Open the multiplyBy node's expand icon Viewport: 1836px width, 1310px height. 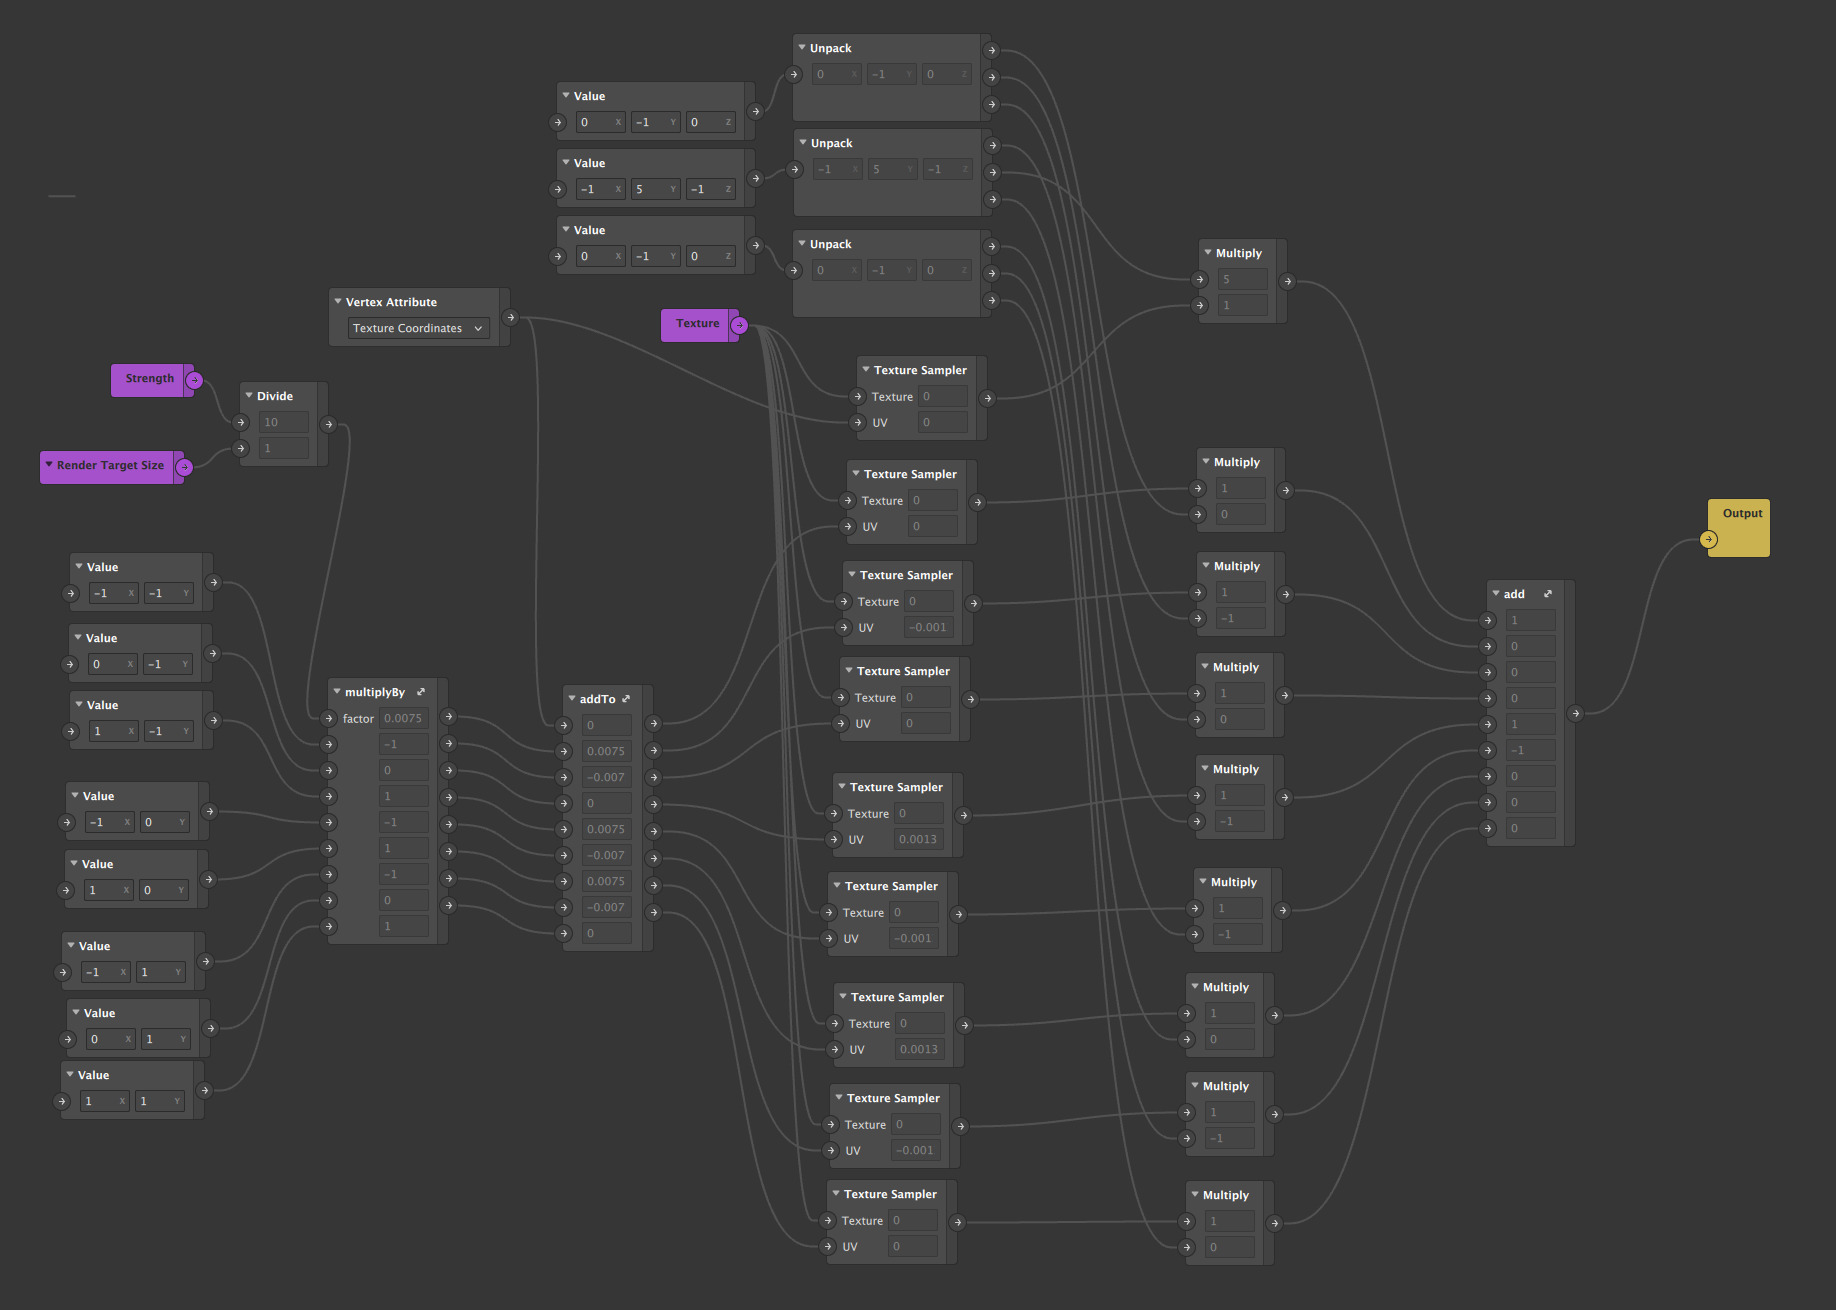421,692
